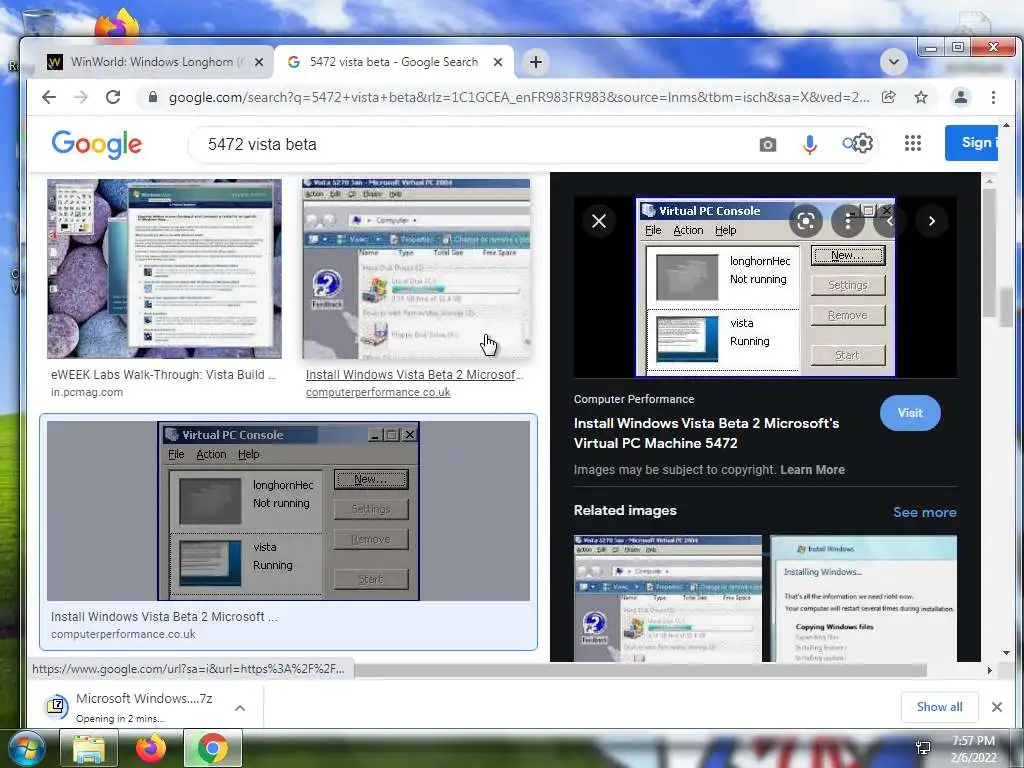
Task: Open the Learn More copyright link
Action: [x=812, y=470]
